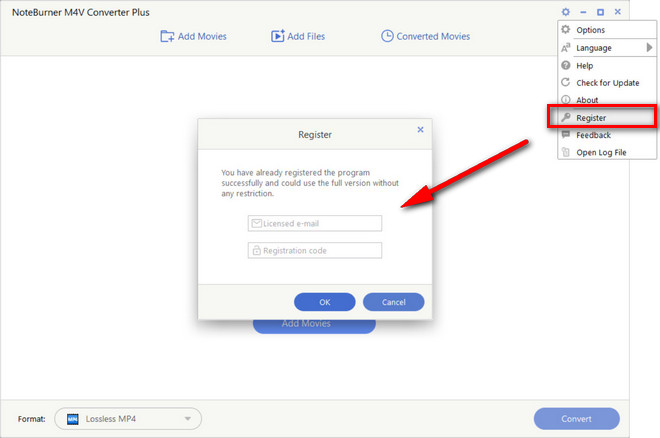The height and width of the screenshot is (438, 660).
Task: Close the NoteBurner window
Action: tap(617, 12)
